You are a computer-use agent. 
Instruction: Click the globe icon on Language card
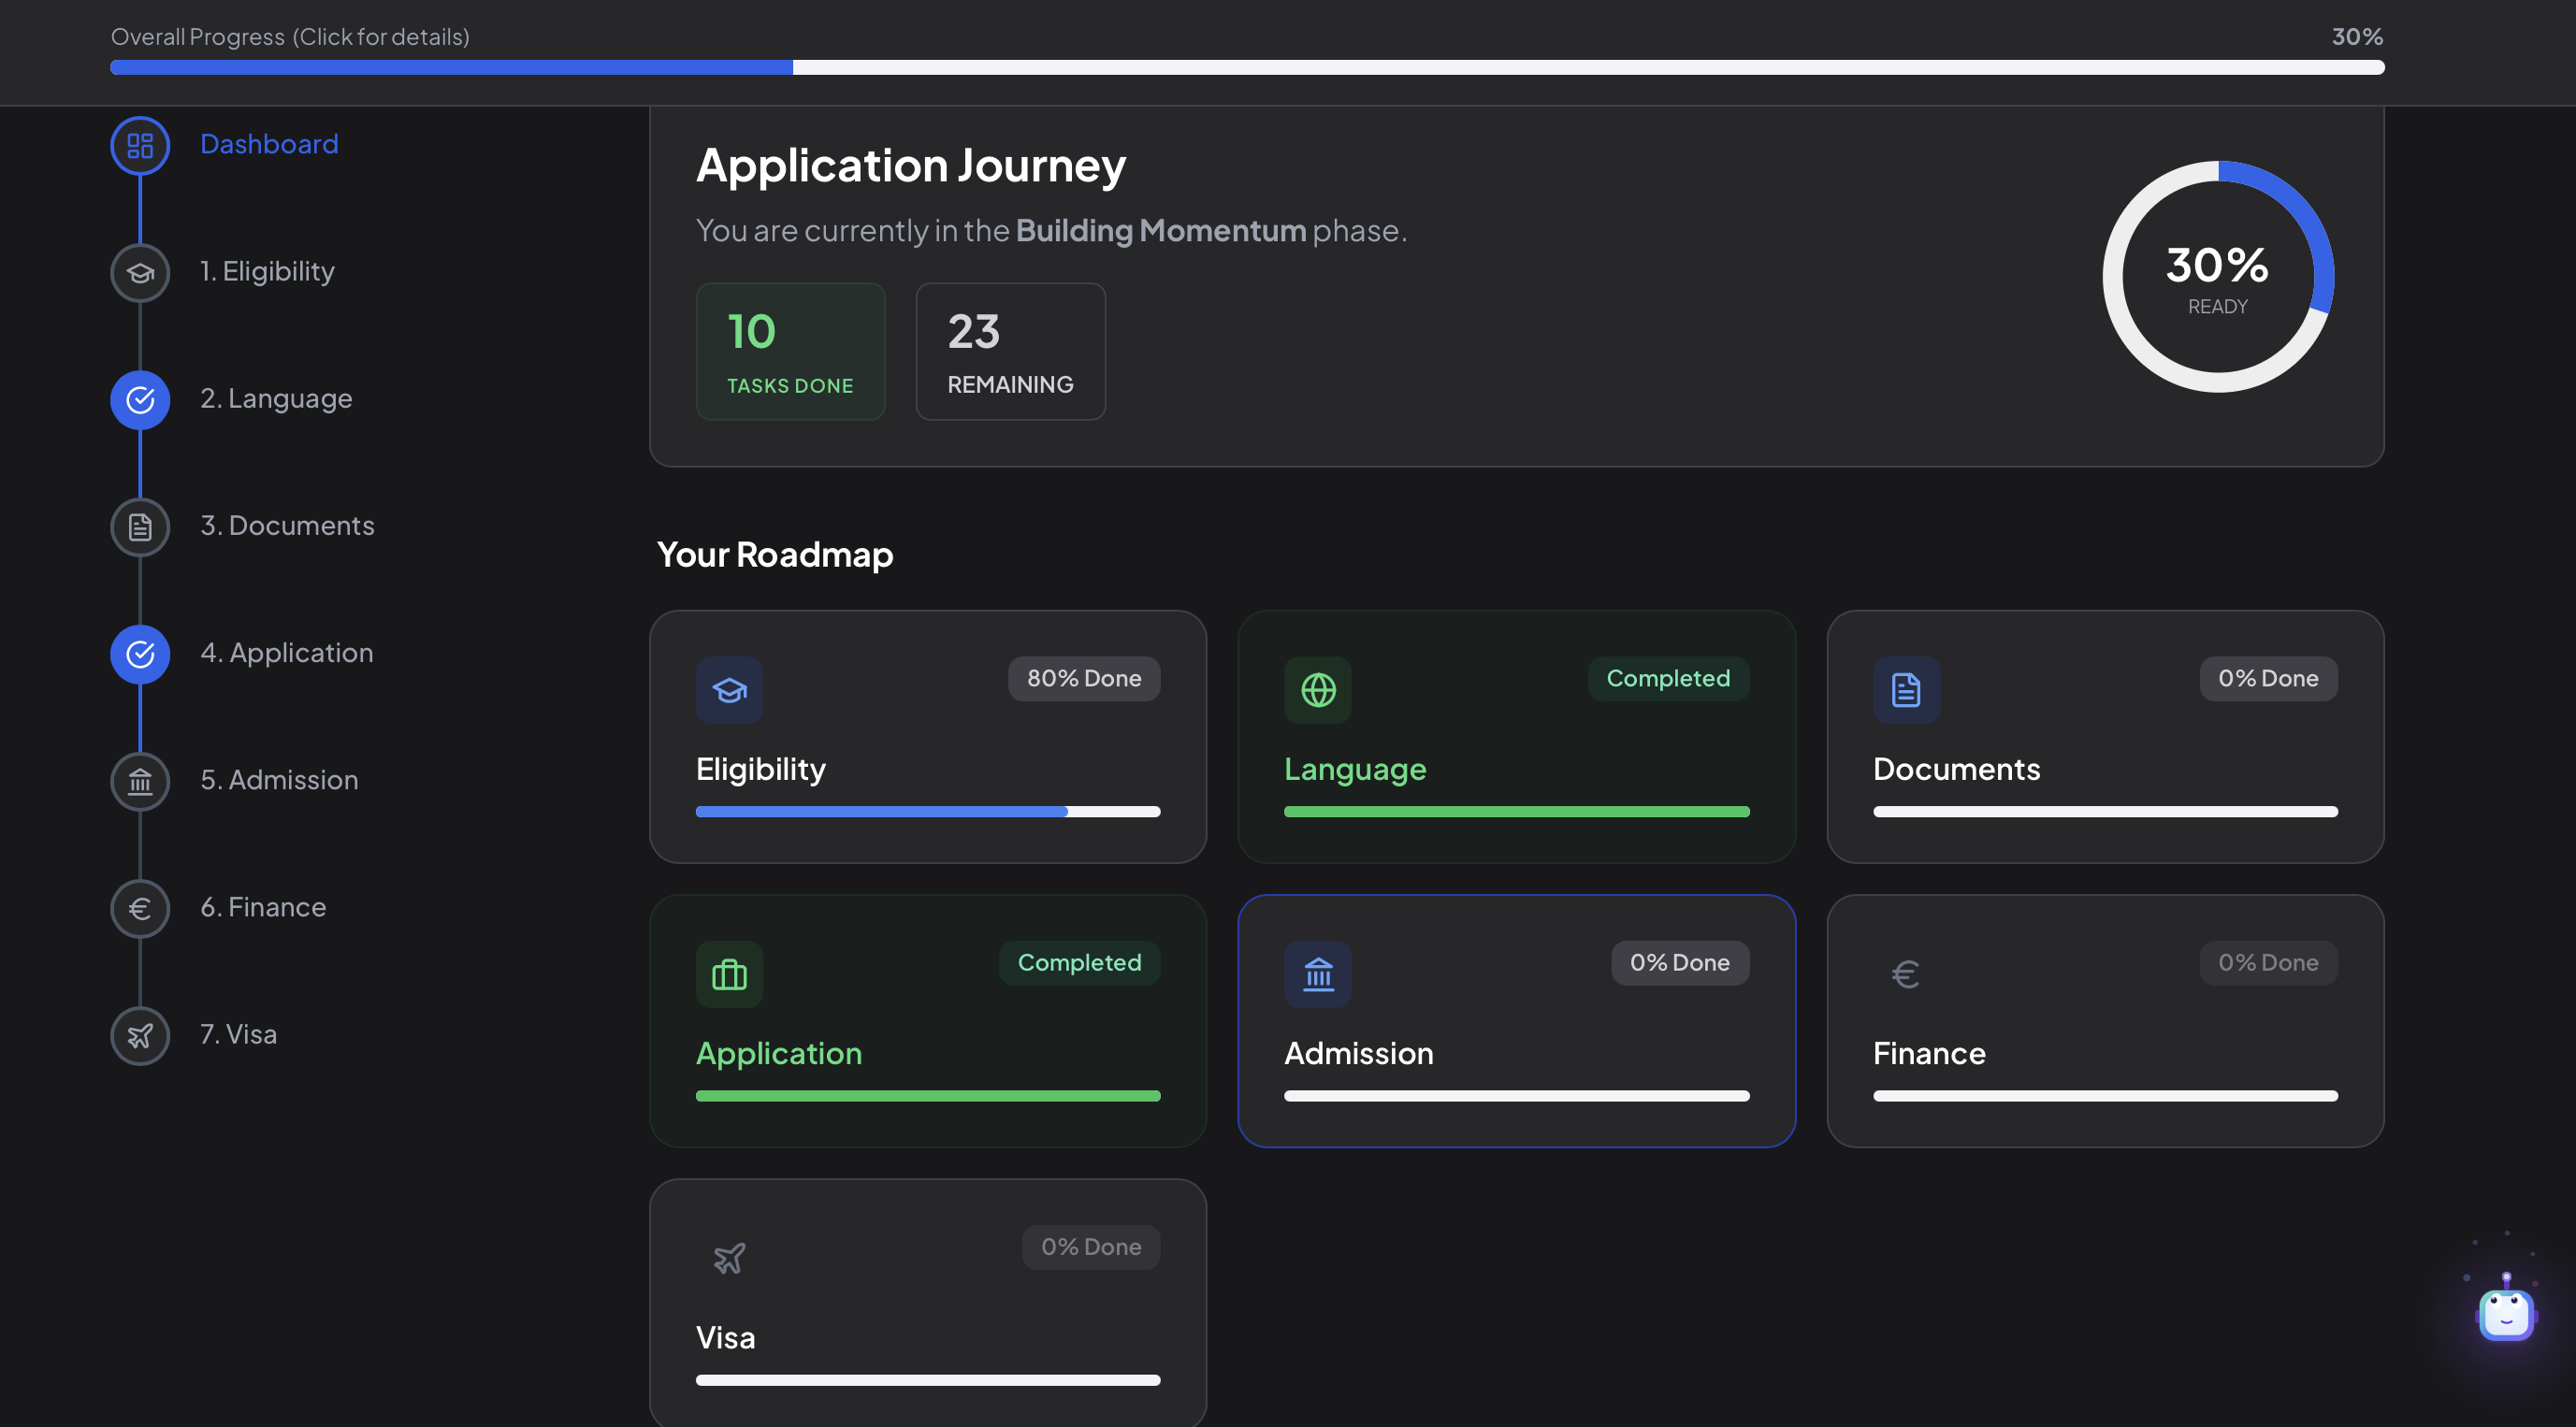1317,690
